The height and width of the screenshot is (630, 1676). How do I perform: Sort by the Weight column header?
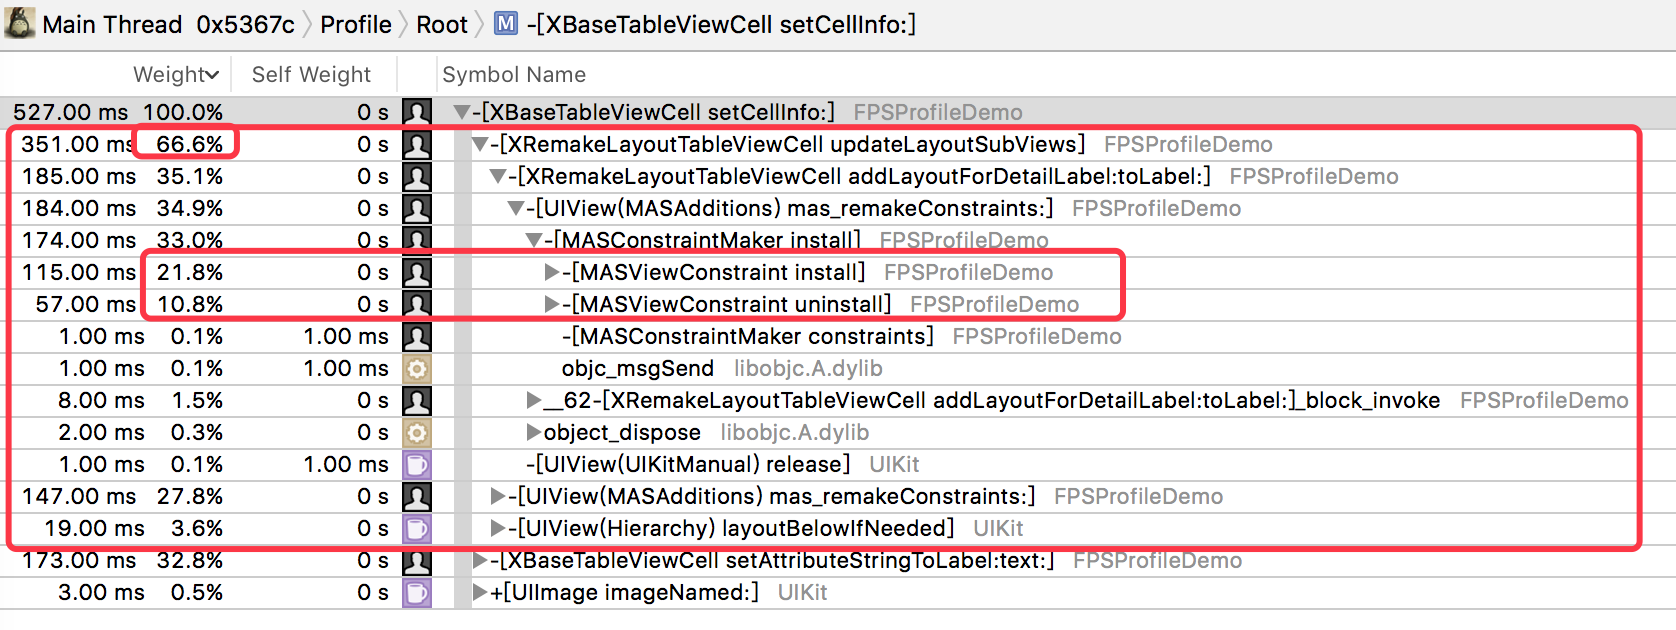point(175,75)
